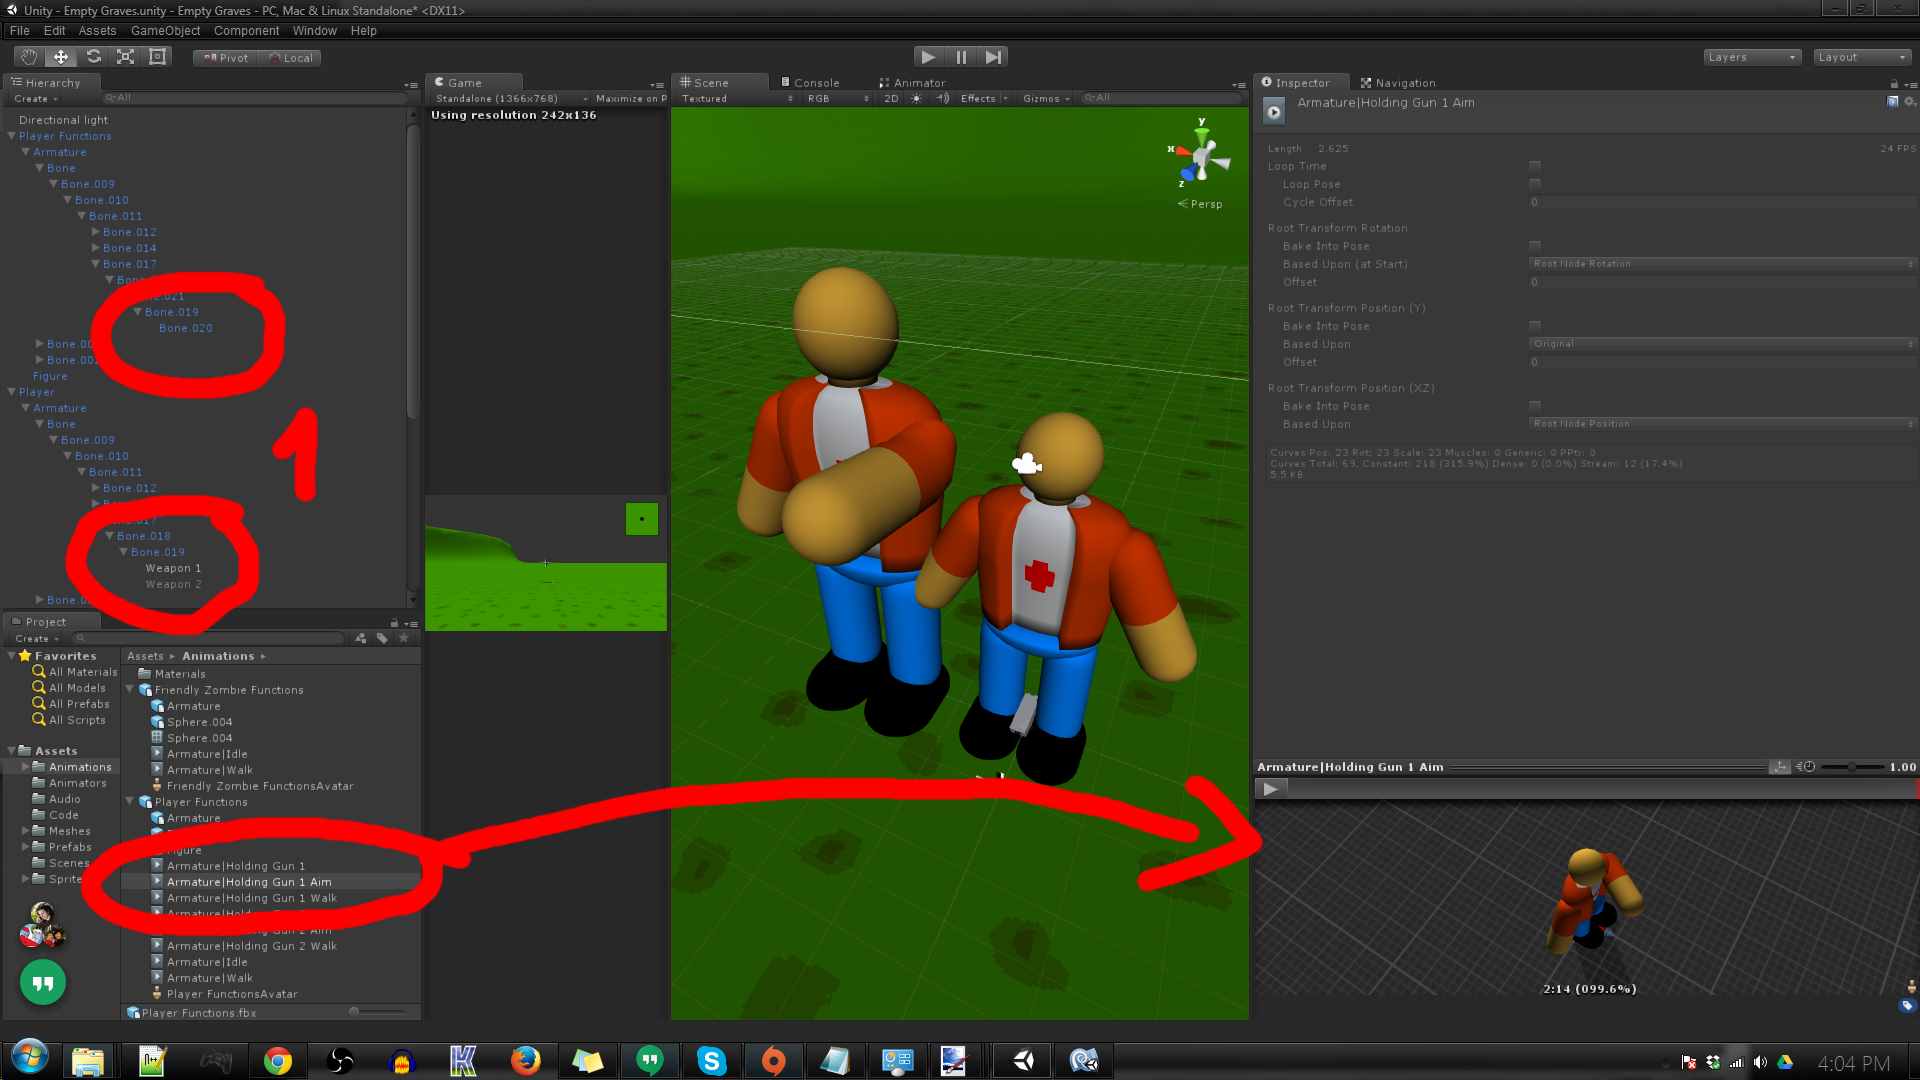Image resolution: width=1920 pixels, height=1080 pixels.
Task: Toggle Inspector panel lock icon
Action: (1893, 83)
